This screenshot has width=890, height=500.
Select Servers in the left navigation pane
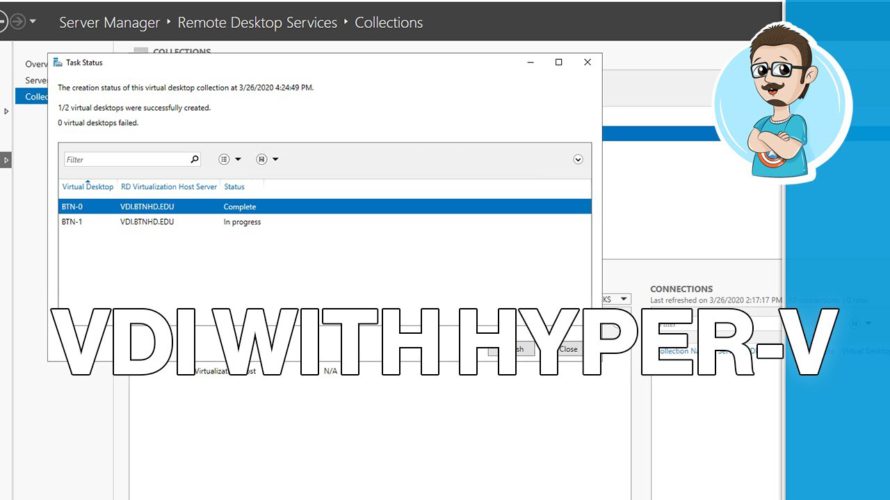[x=36, y=80]
